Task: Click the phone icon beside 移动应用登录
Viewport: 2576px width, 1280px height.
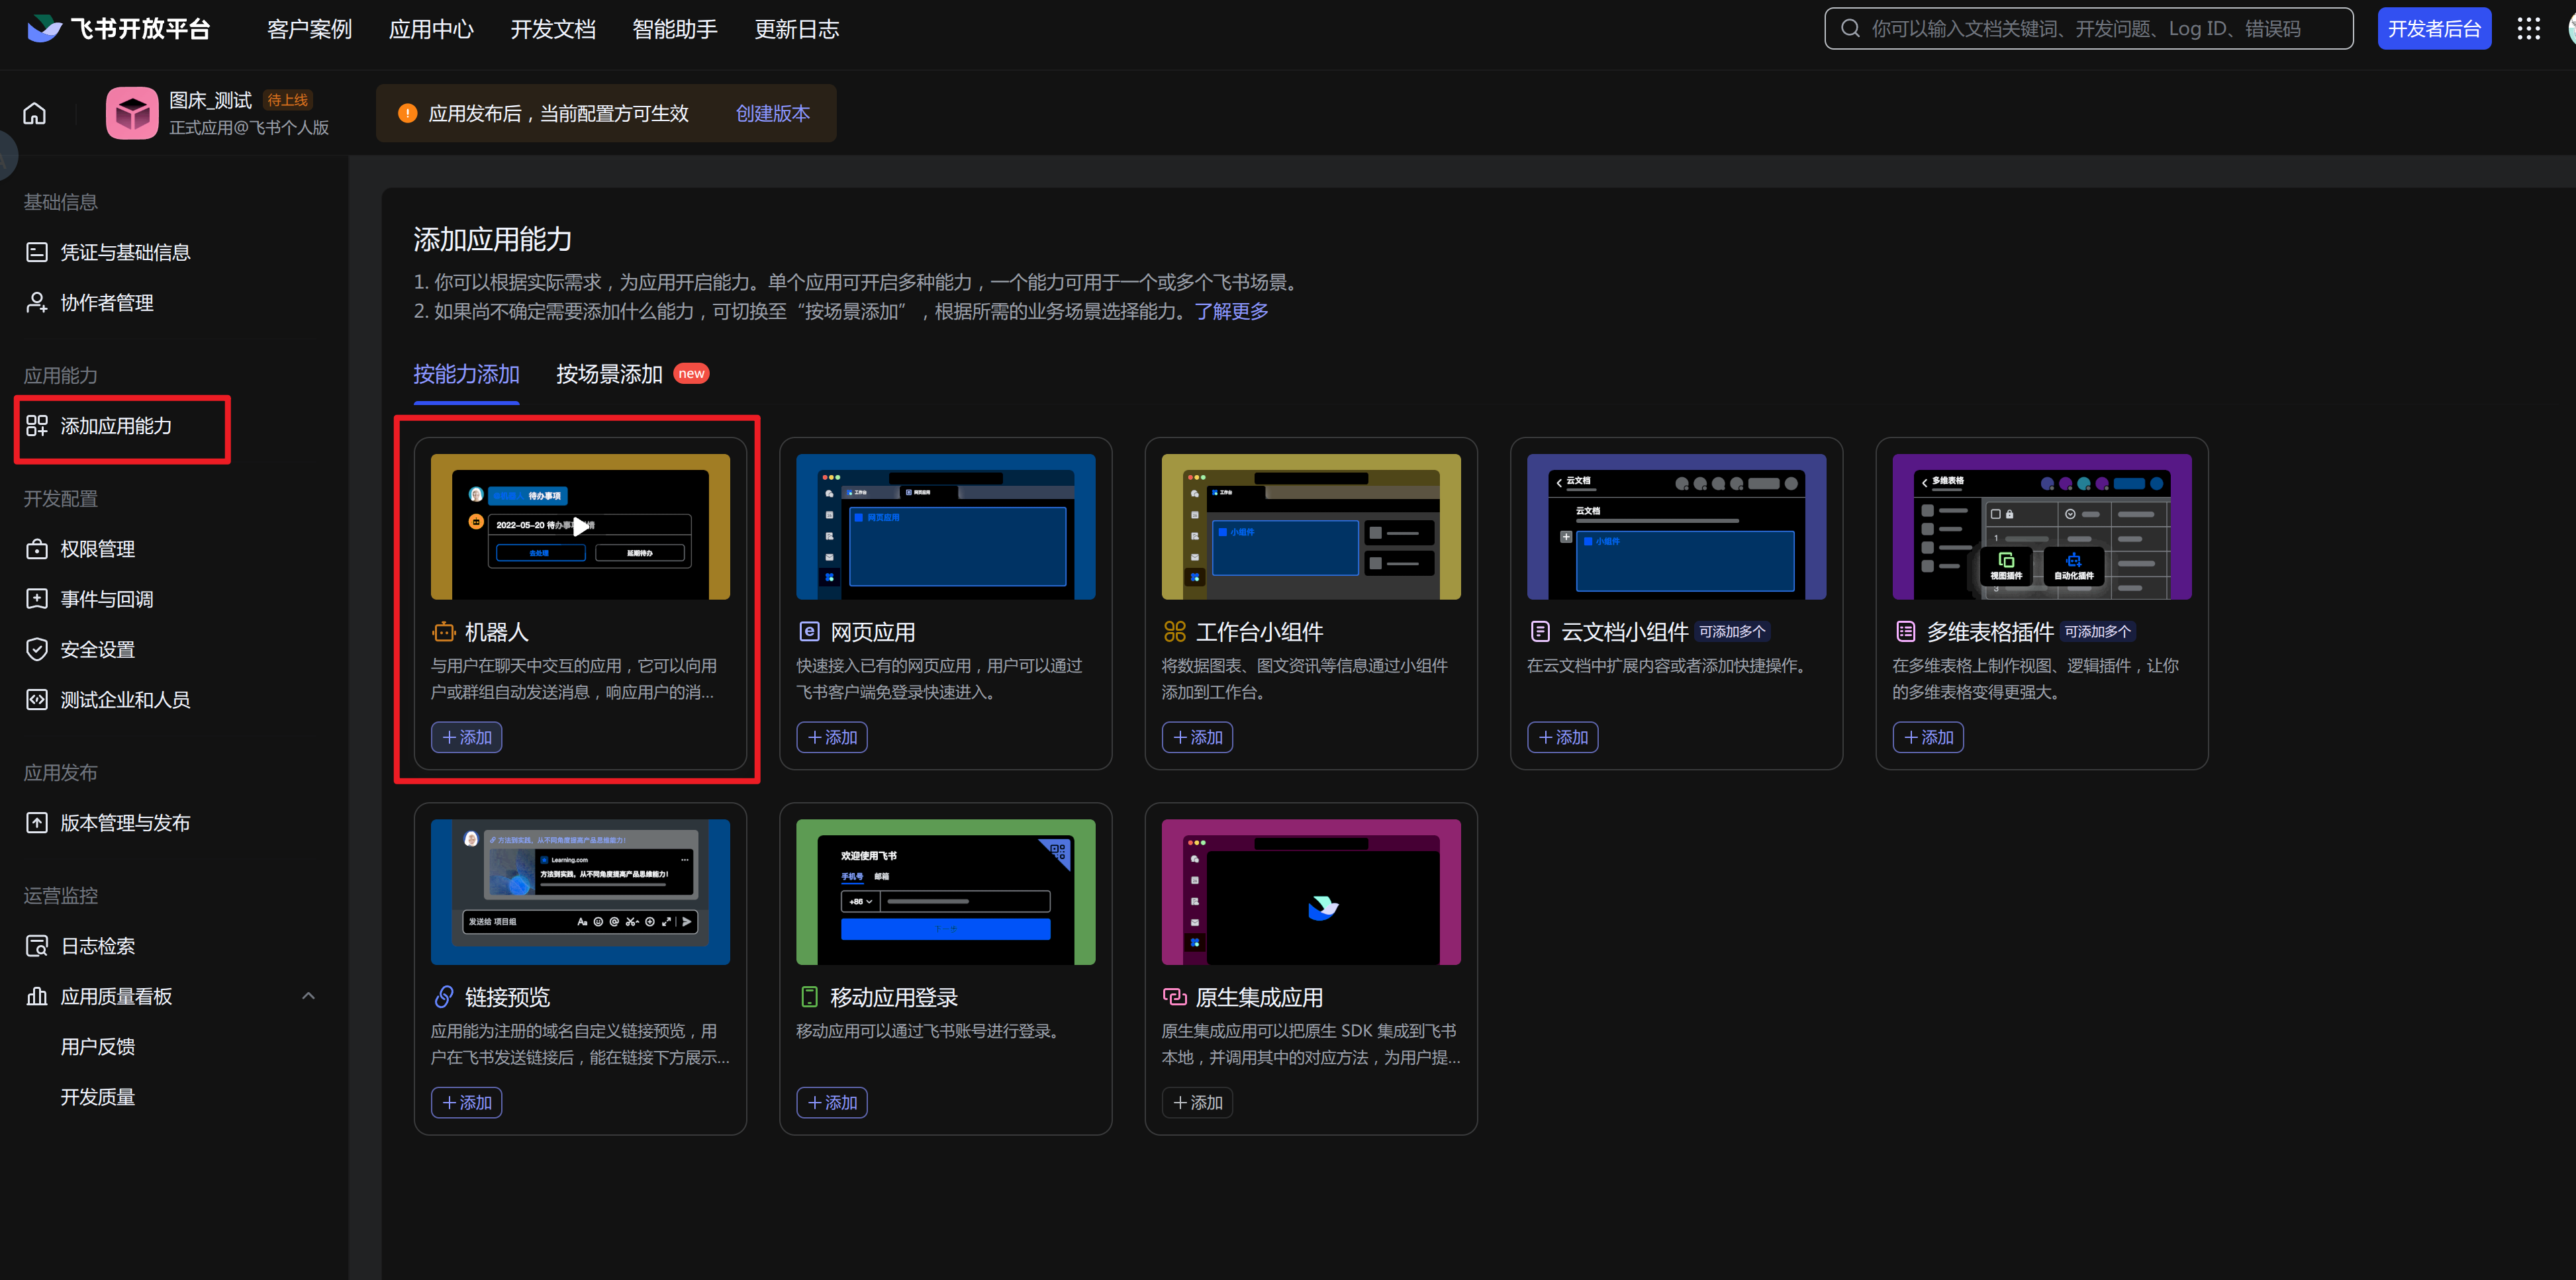Action: coord(809,996)
